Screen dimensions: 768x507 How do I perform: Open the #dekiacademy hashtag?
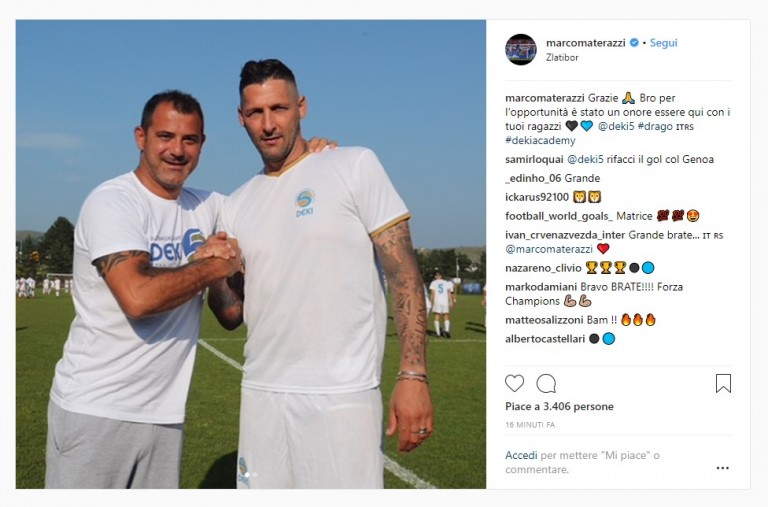click(540, 141)
